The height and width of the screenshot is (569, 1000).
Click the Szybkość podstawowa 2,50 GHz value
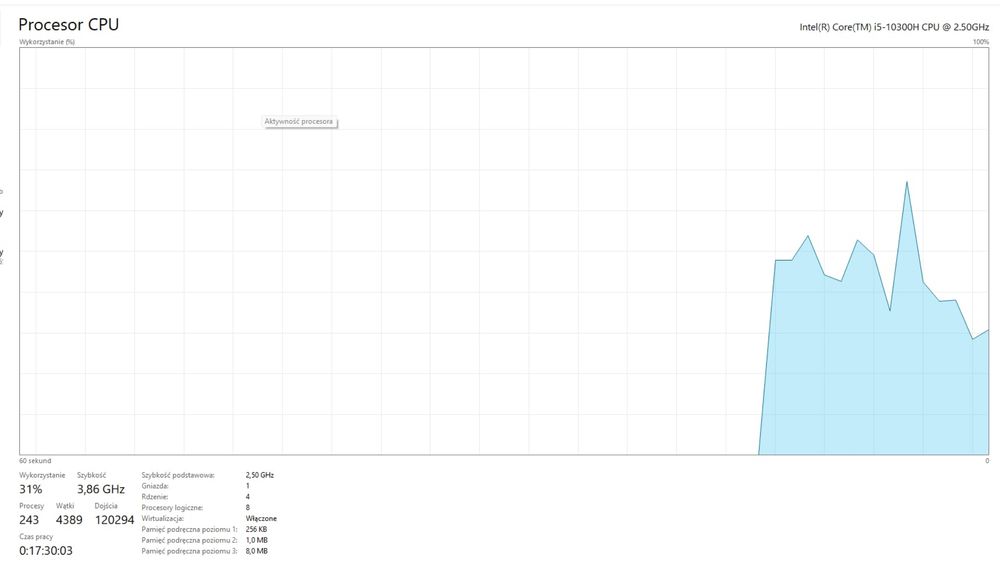[x=260, y=475]
